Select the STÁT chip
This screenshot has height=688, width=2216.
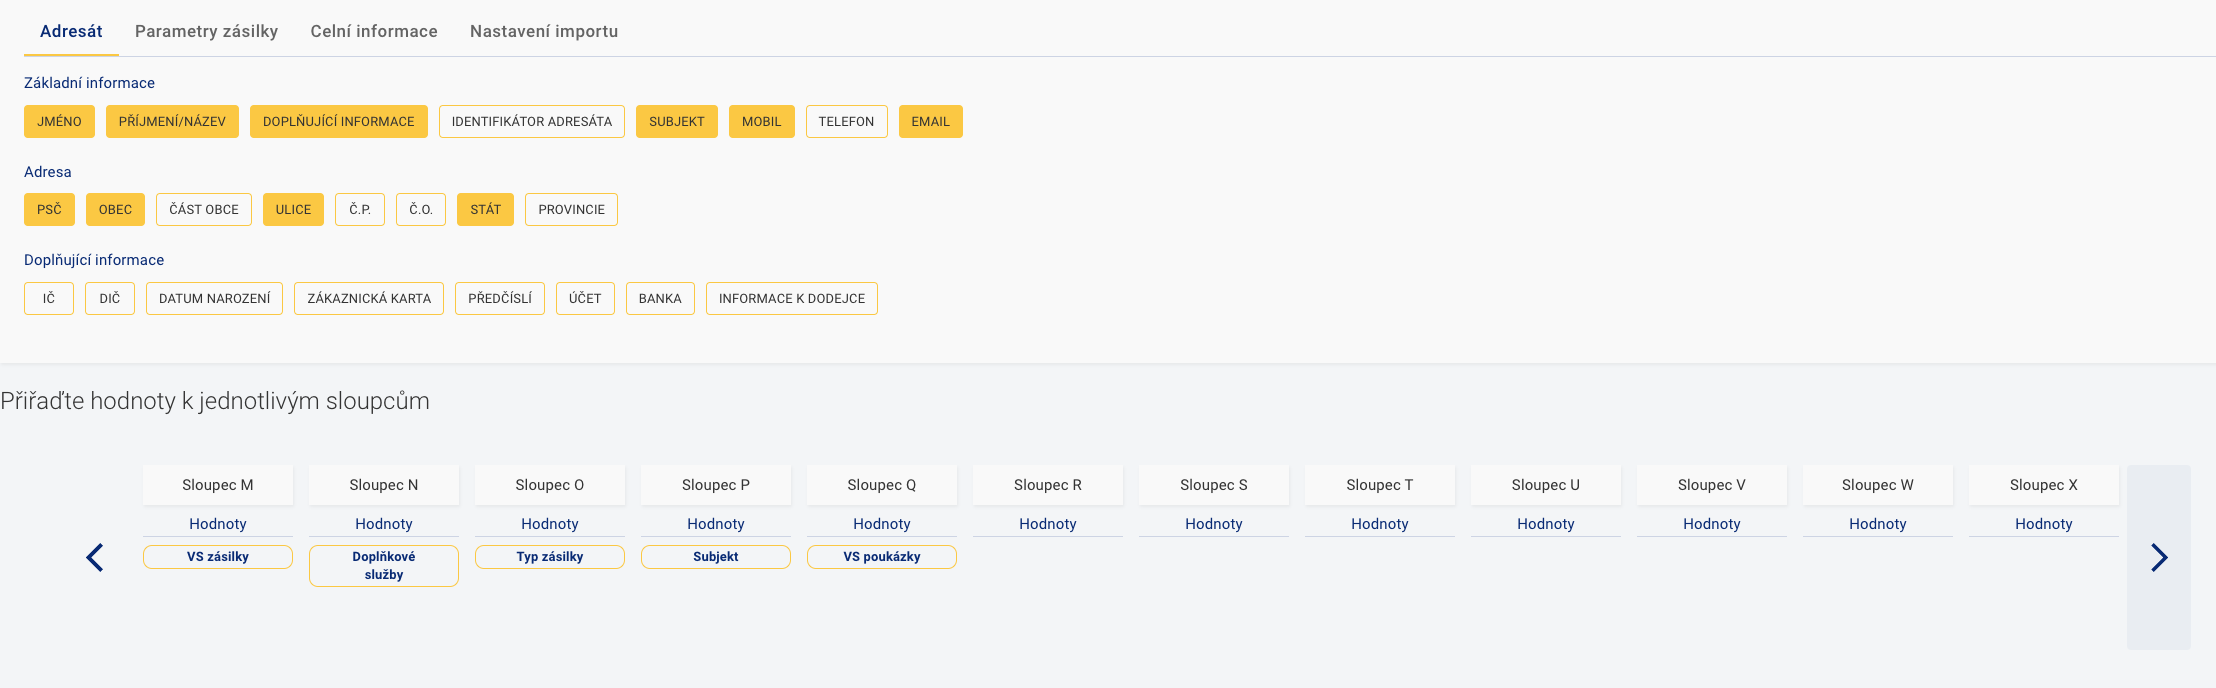pyautogui.click(x=485, y=209)
